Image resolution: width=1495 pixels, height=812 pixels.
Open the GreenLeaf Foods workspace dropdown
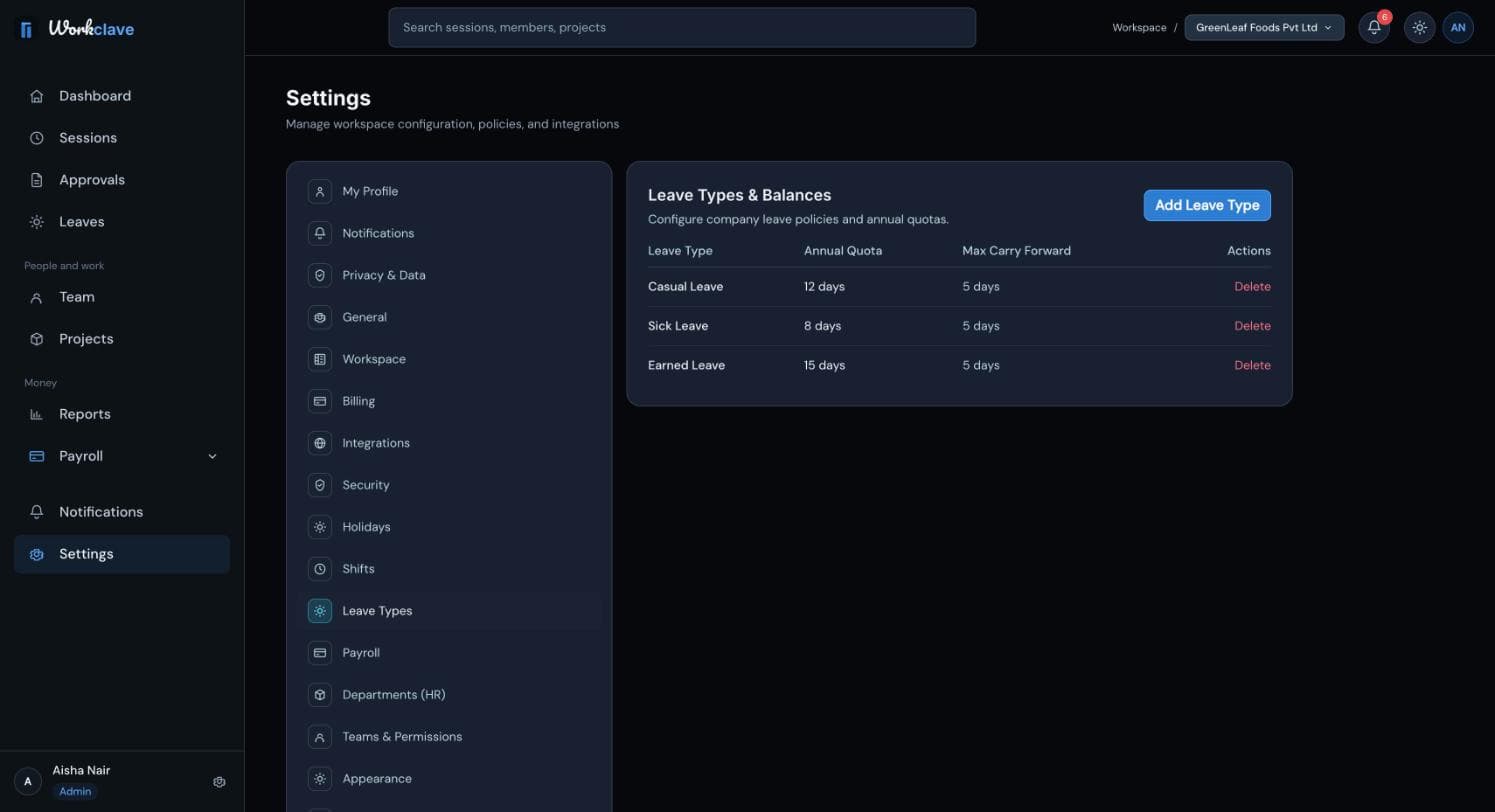pos(1264,28)
